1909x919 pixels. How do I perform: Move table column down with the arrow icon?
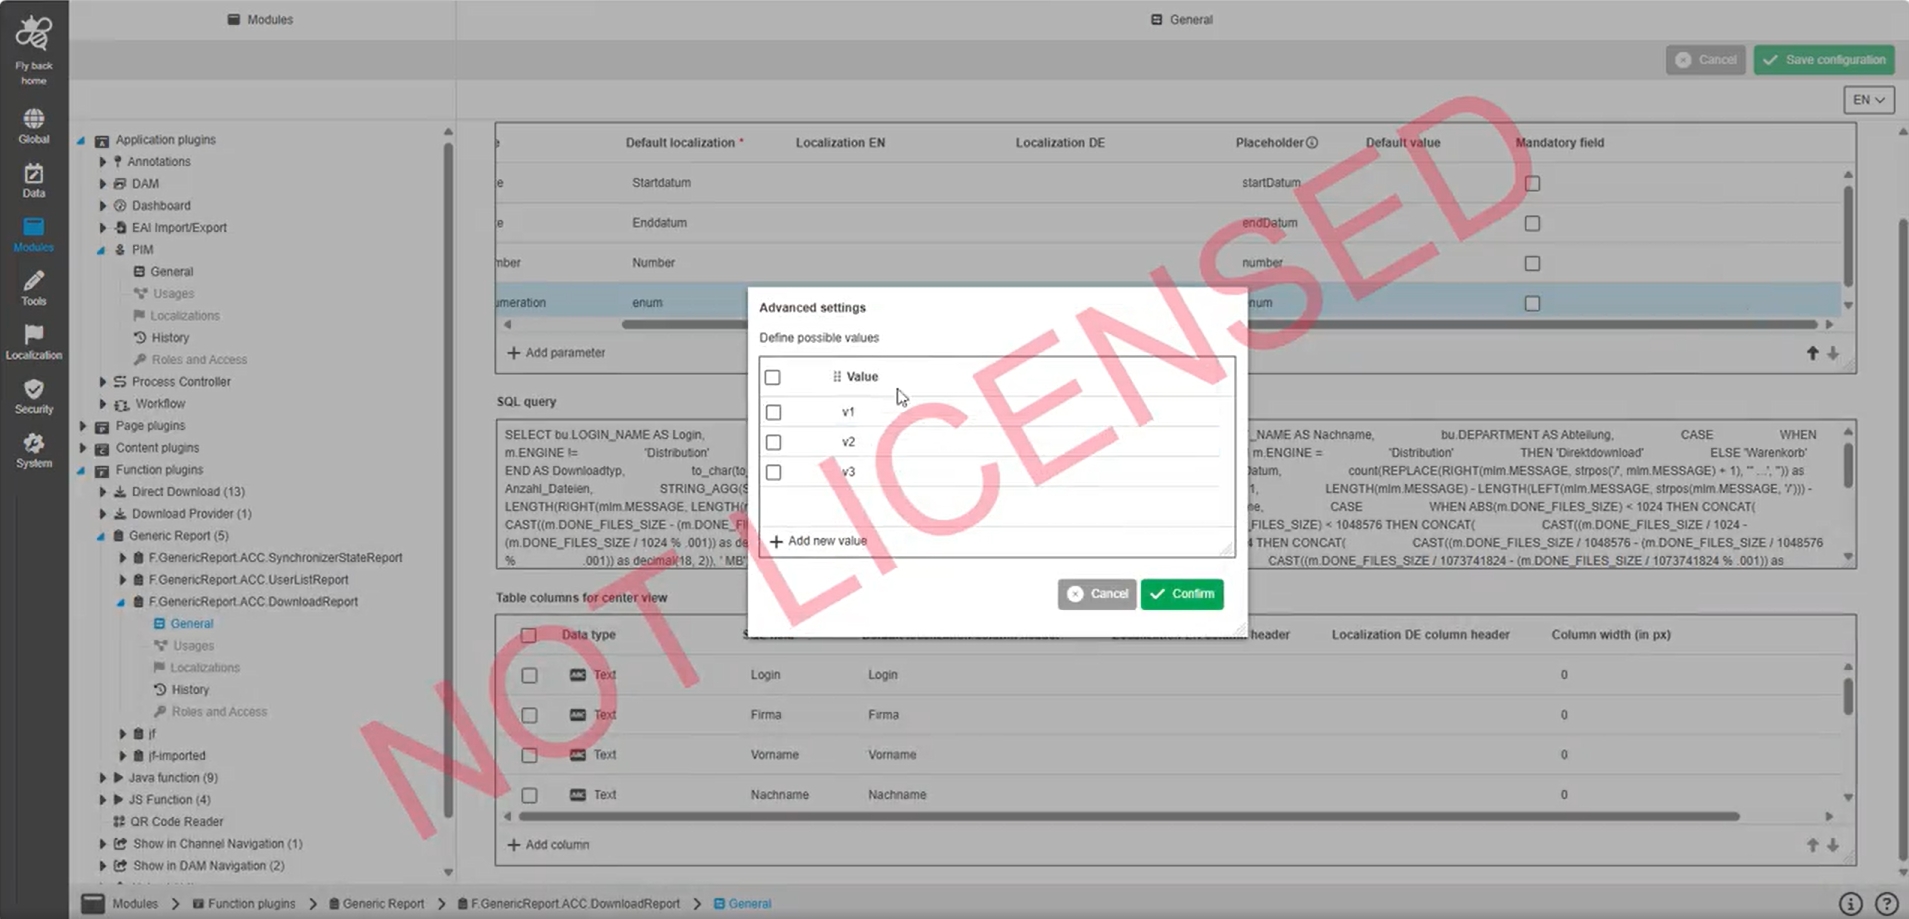coord(1833,845)
